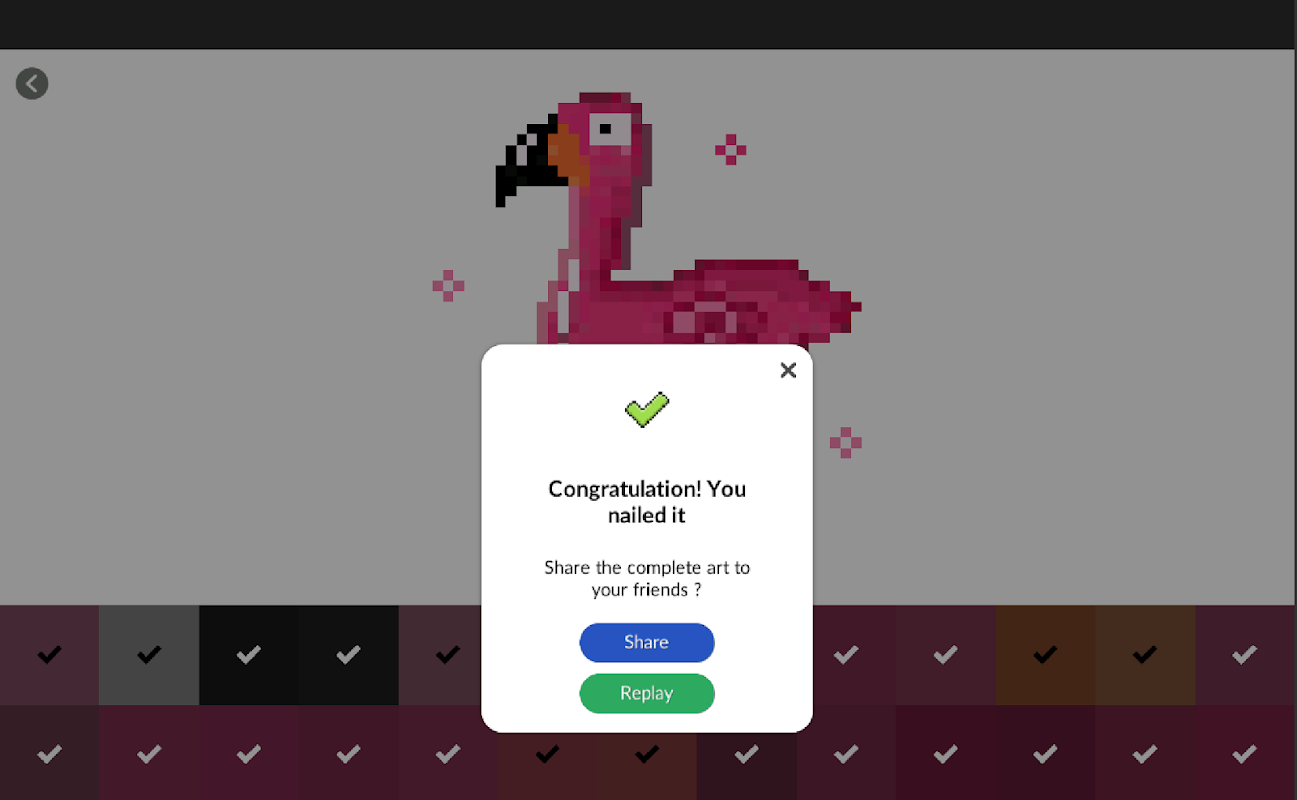Viewport: 1297px width, 800px height.
Task: Pick the bottom-right crimson swatch
Action: [1245, 753]
